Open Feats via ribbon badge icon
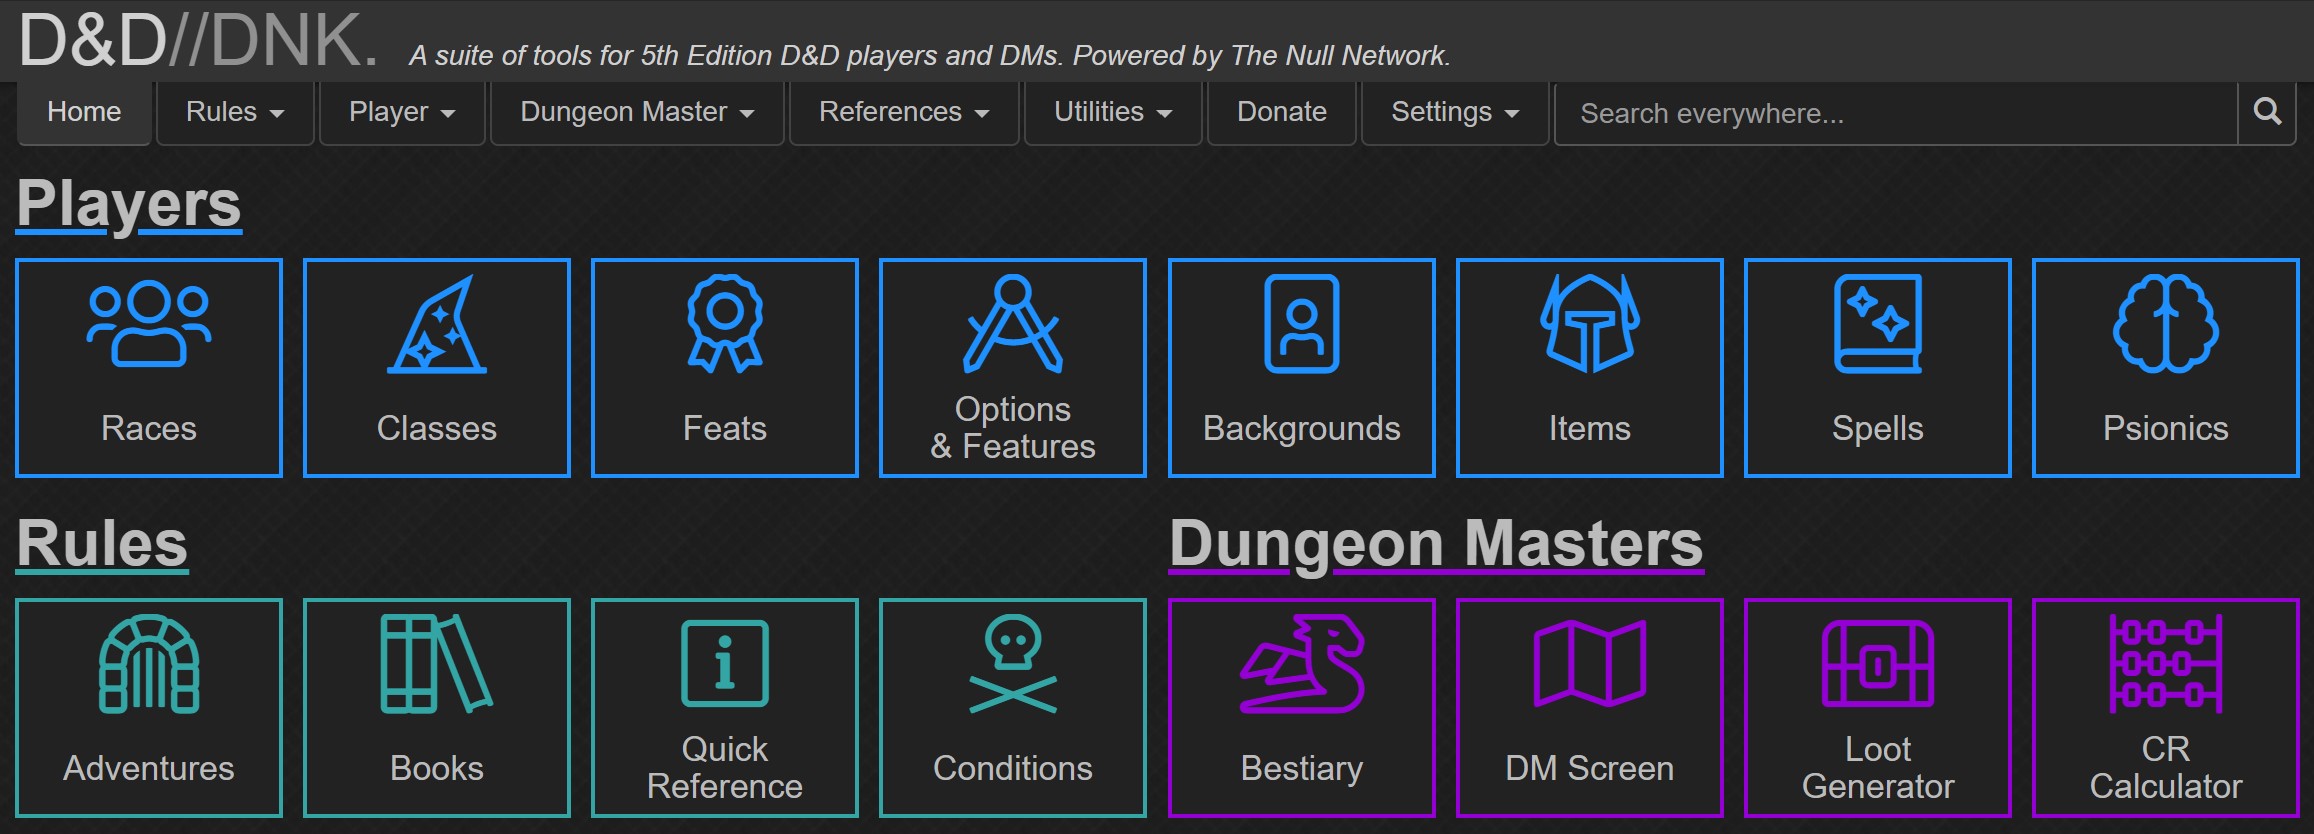This screenshot has width=2314, height=834. [x=725, y=323]
